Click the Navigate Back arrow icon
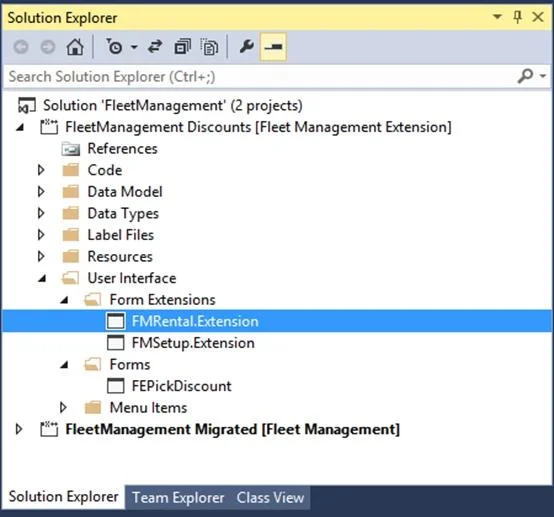 pos(21,47)
